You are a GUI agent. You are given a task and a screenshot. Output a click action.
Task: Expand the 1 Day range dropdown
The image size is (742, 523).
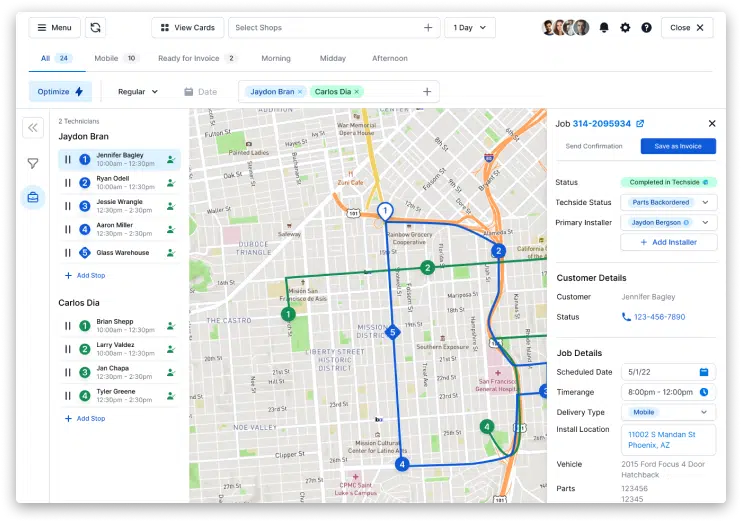[x=469, y=28]
